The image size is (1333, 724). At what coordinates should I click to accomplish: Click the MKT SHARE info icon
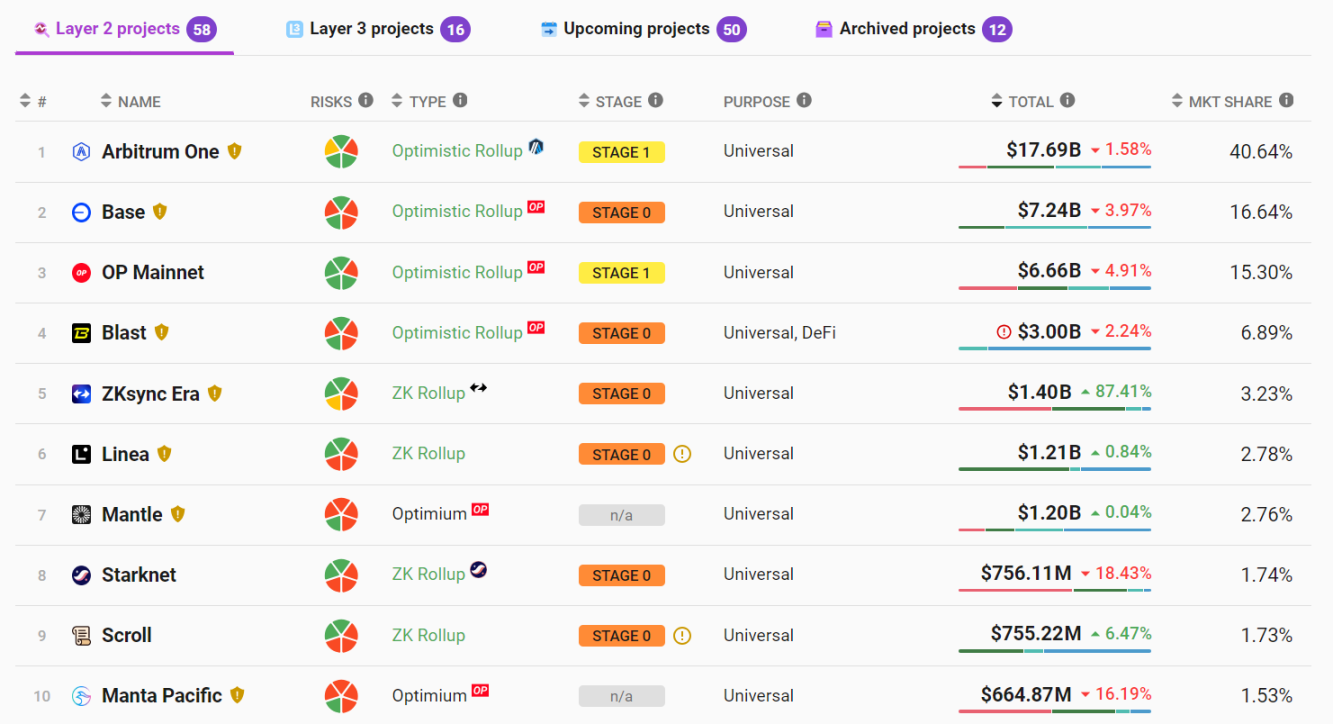(x=1286, y=100)
